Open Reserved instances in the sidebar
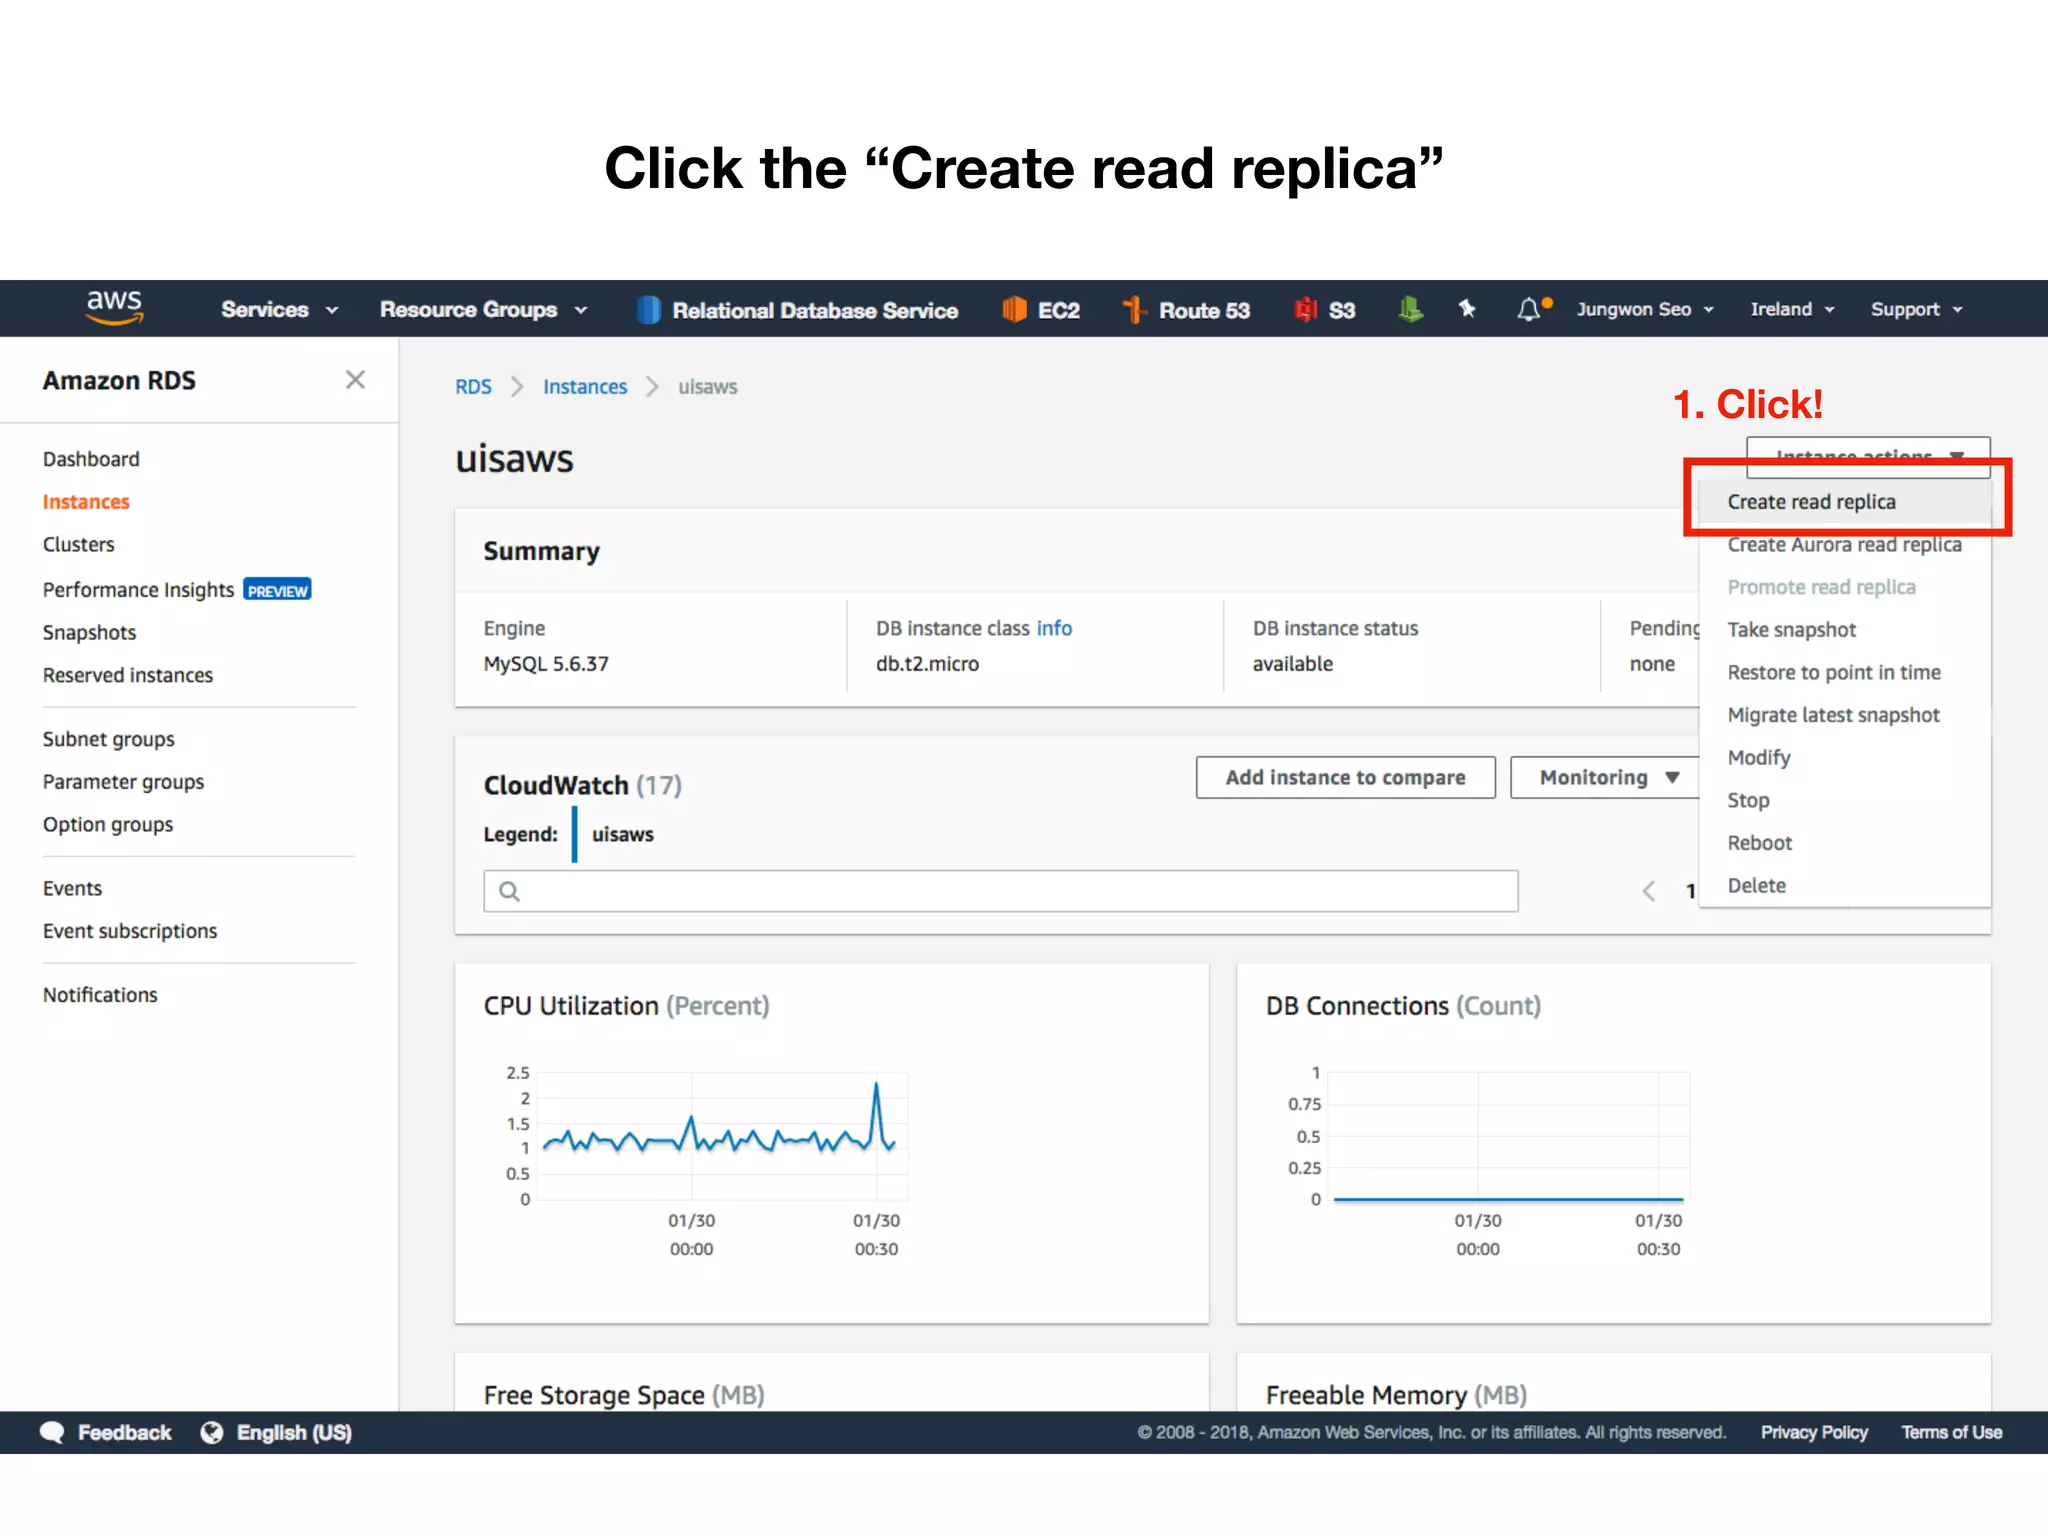The width and height of the screenshot is (2048, 1536). [x=128, y=676]
